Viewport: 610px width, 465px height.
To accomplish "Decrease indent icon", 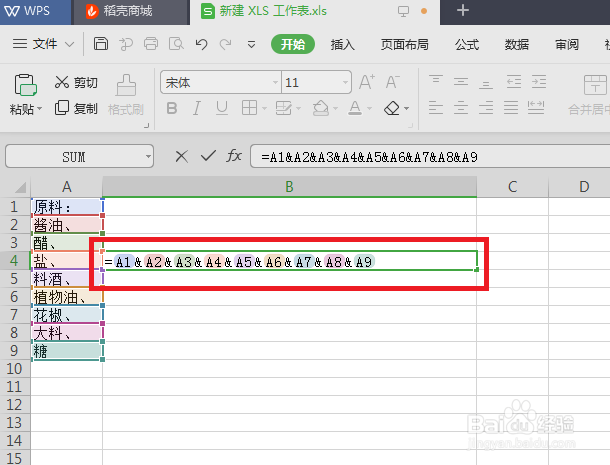I will point(514,82).
